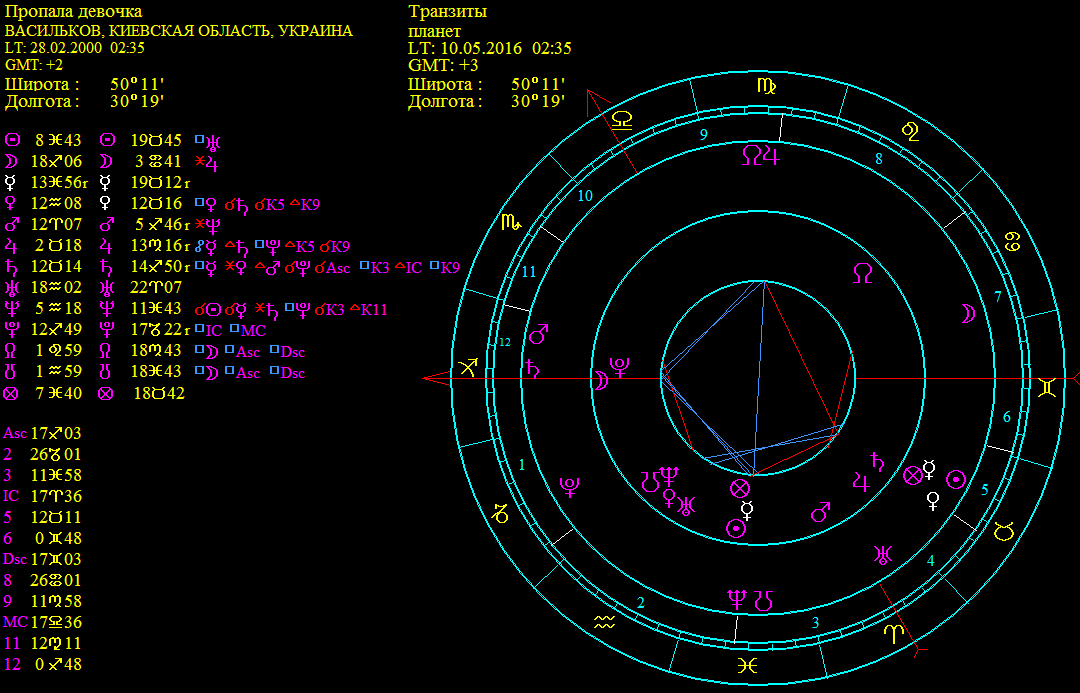Click the Pisces sign at the wheel bottom
The width and height of the screenshot is (1080, 693).
[x=746, y=665]
